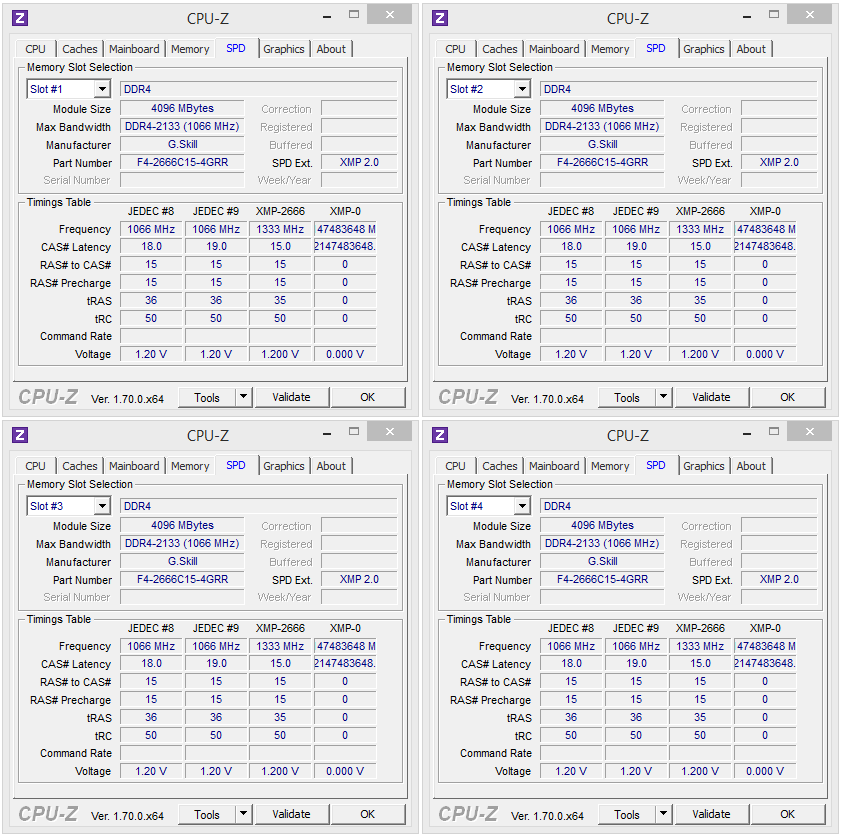Select Memory tab in Slot #2 window
The image size is (844, 837).
pos(610,49)
